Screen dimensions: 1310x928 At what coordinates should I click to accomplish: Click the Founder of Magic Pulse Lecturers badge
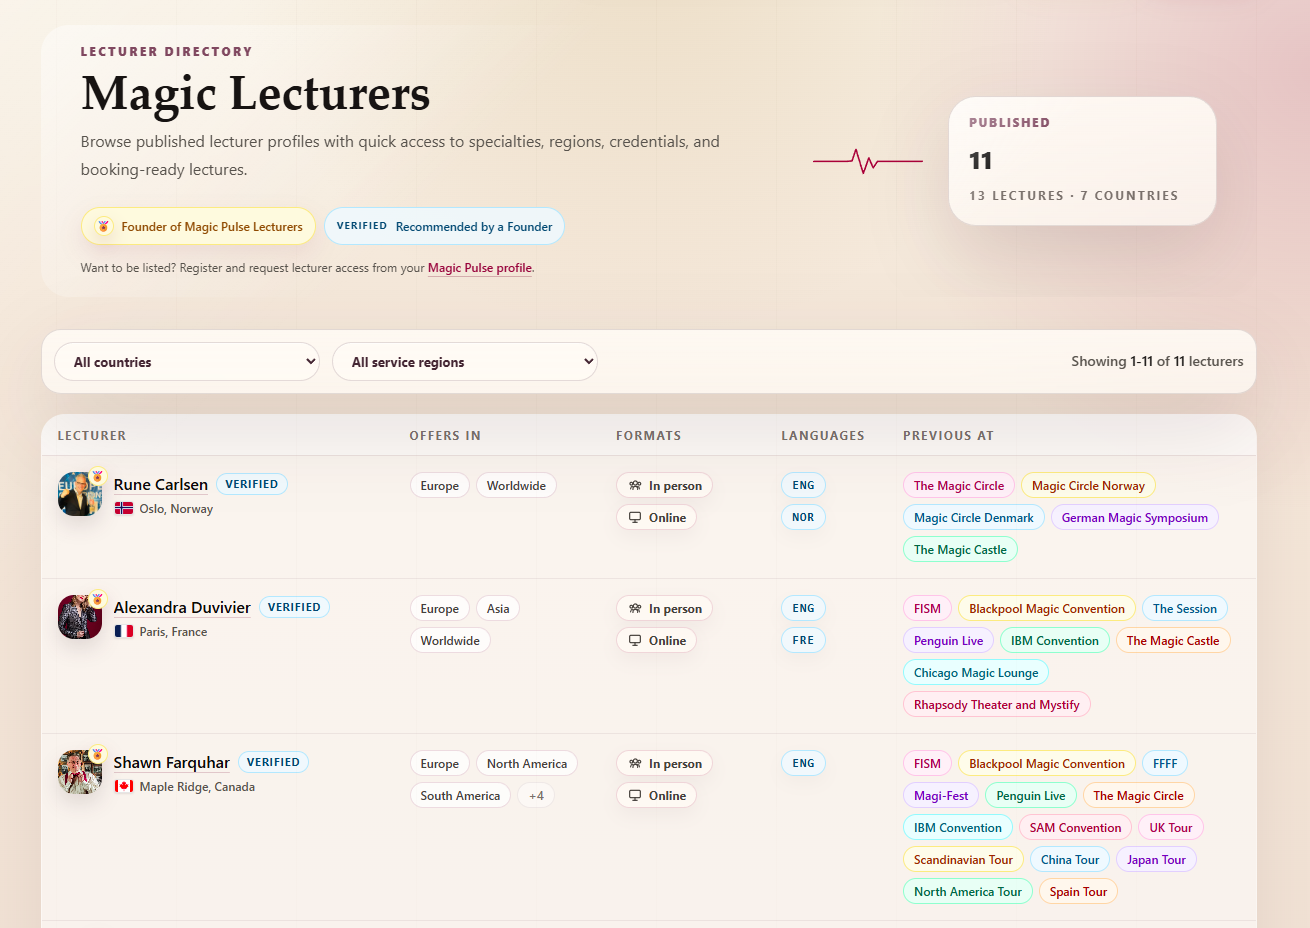[x=198, y=227]
